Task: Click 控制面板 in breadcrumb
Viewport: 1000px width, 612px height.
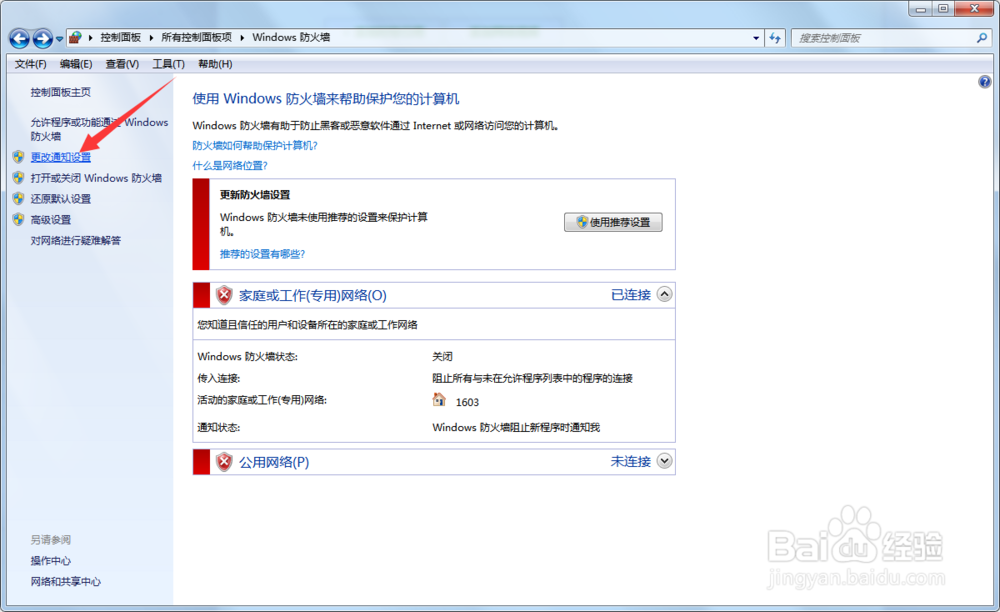Action: click(x=121, y=38)
